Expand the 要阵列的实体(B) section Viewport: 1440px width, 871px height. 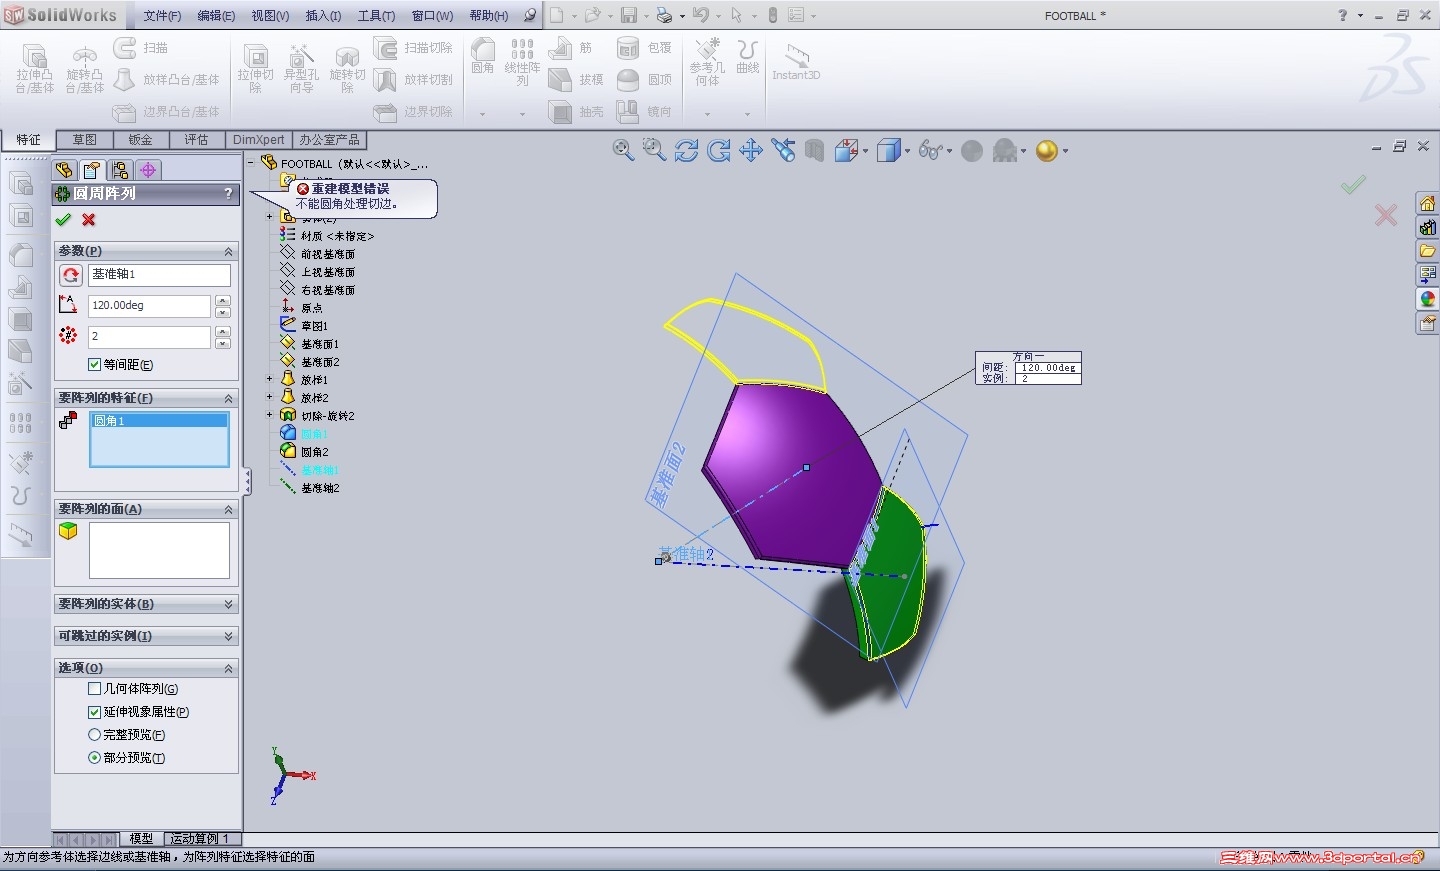point(228,604)
